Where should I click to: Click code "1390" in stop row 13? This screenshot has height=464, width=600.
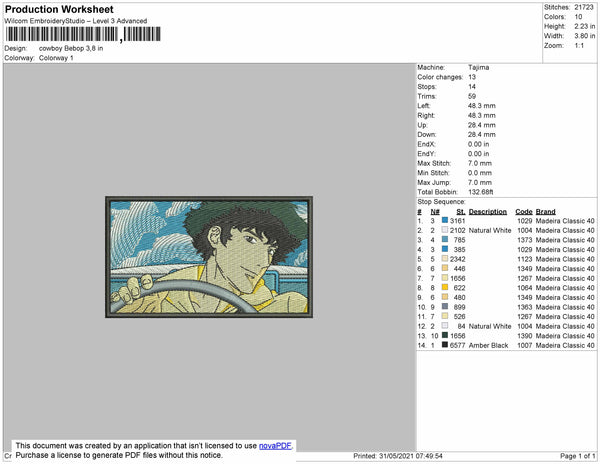click(525, 335)
